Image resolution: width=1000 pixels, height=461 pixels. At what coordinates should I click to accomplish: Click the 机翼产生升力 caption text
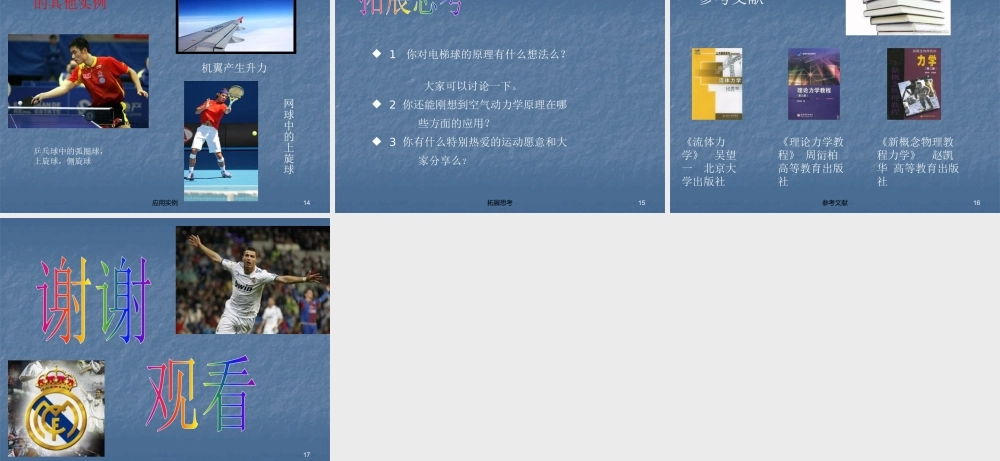[234, 68]
